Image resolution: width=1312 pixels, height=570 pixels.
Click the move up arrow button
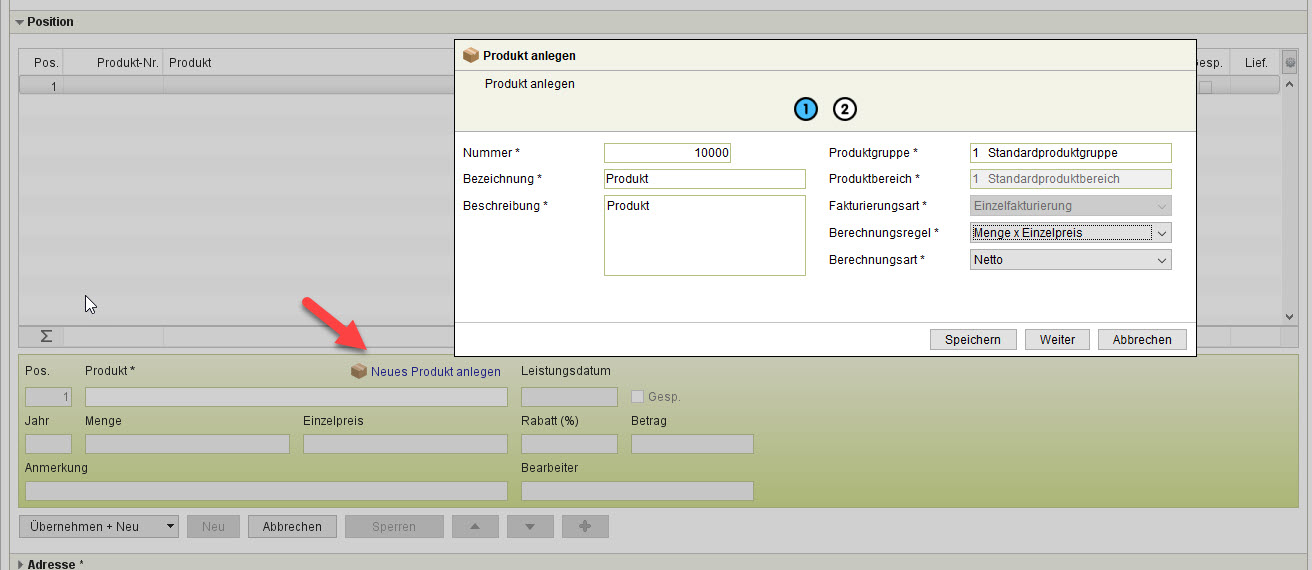pos(476,526)
